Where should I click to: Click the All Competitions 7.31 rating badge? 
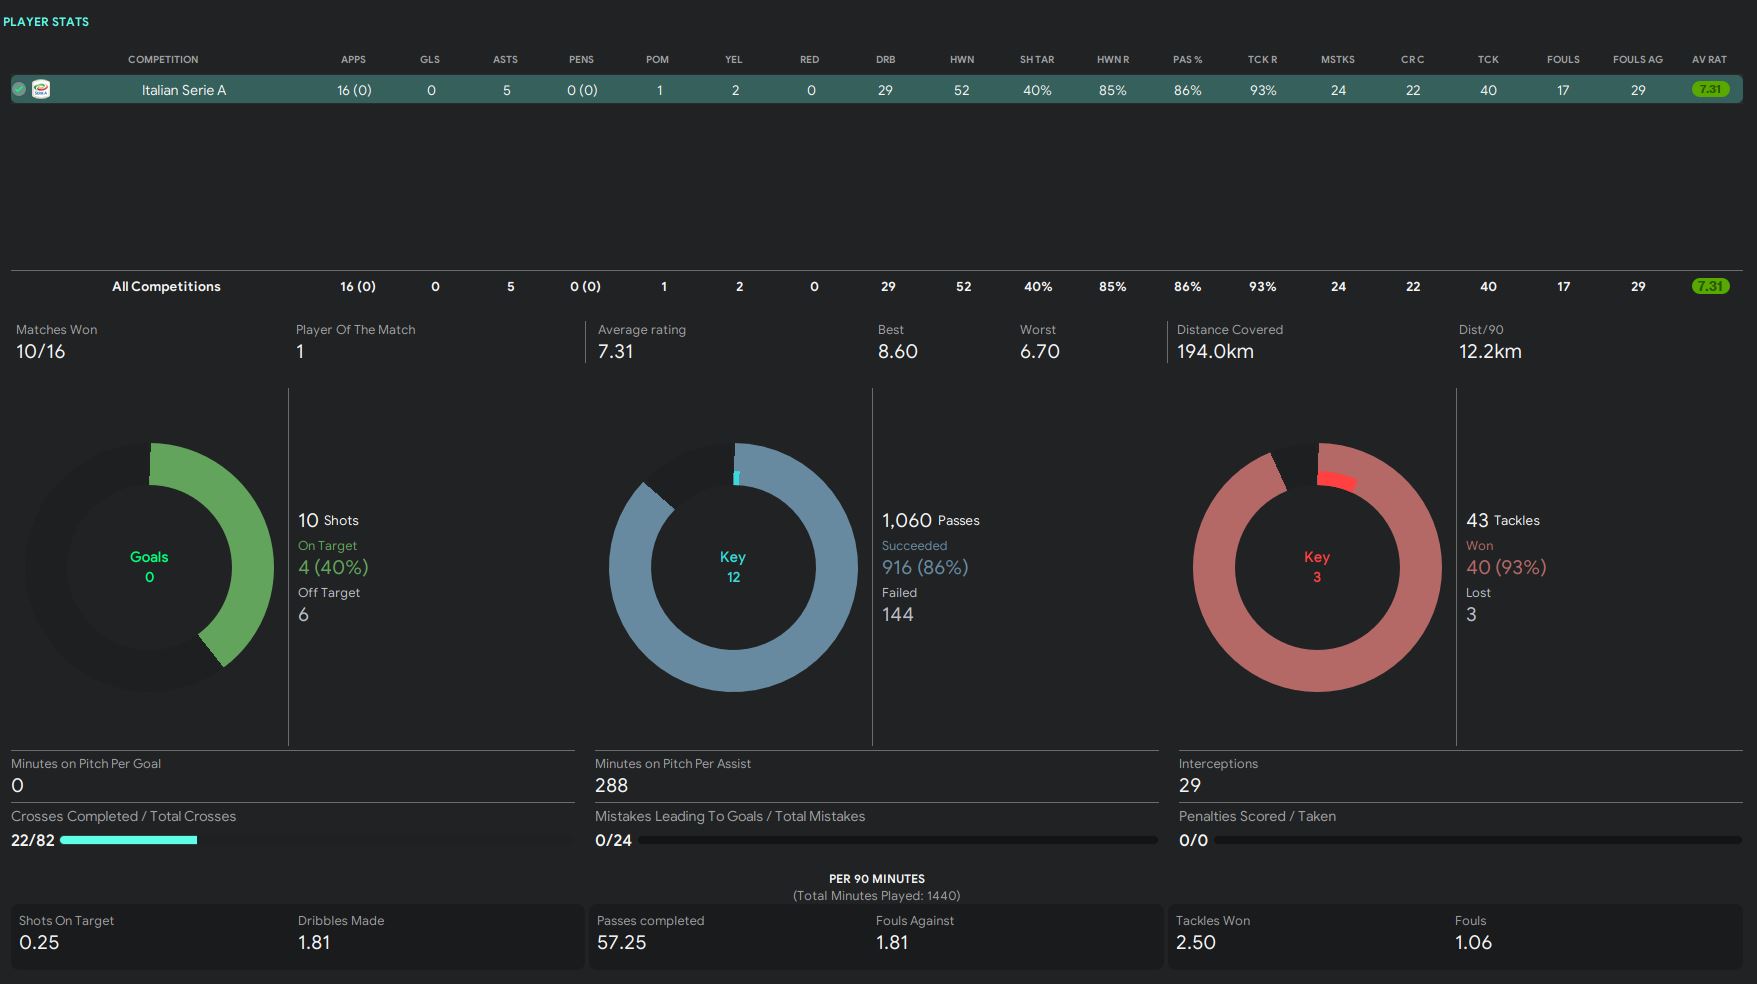tap(1710, 286)
